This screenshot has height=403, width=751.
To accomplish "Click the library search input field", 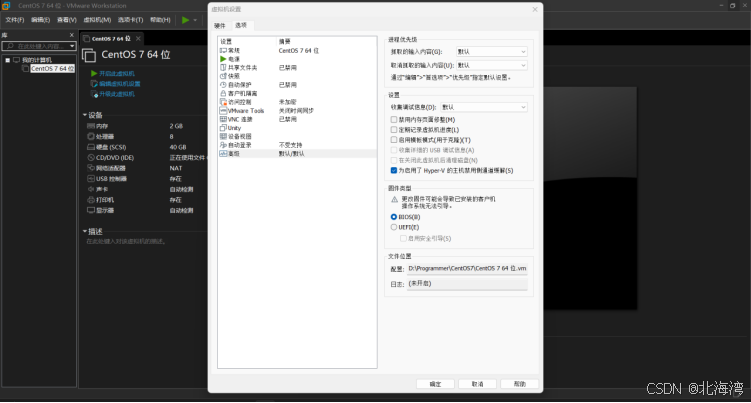I will click(39, 46).
